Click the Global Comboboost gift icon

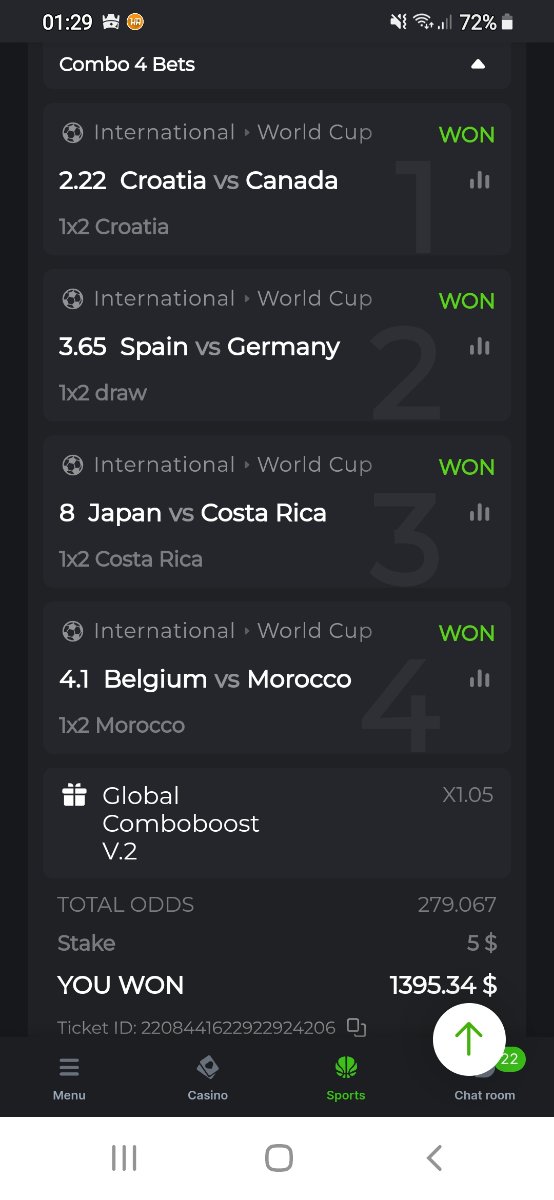74,795
